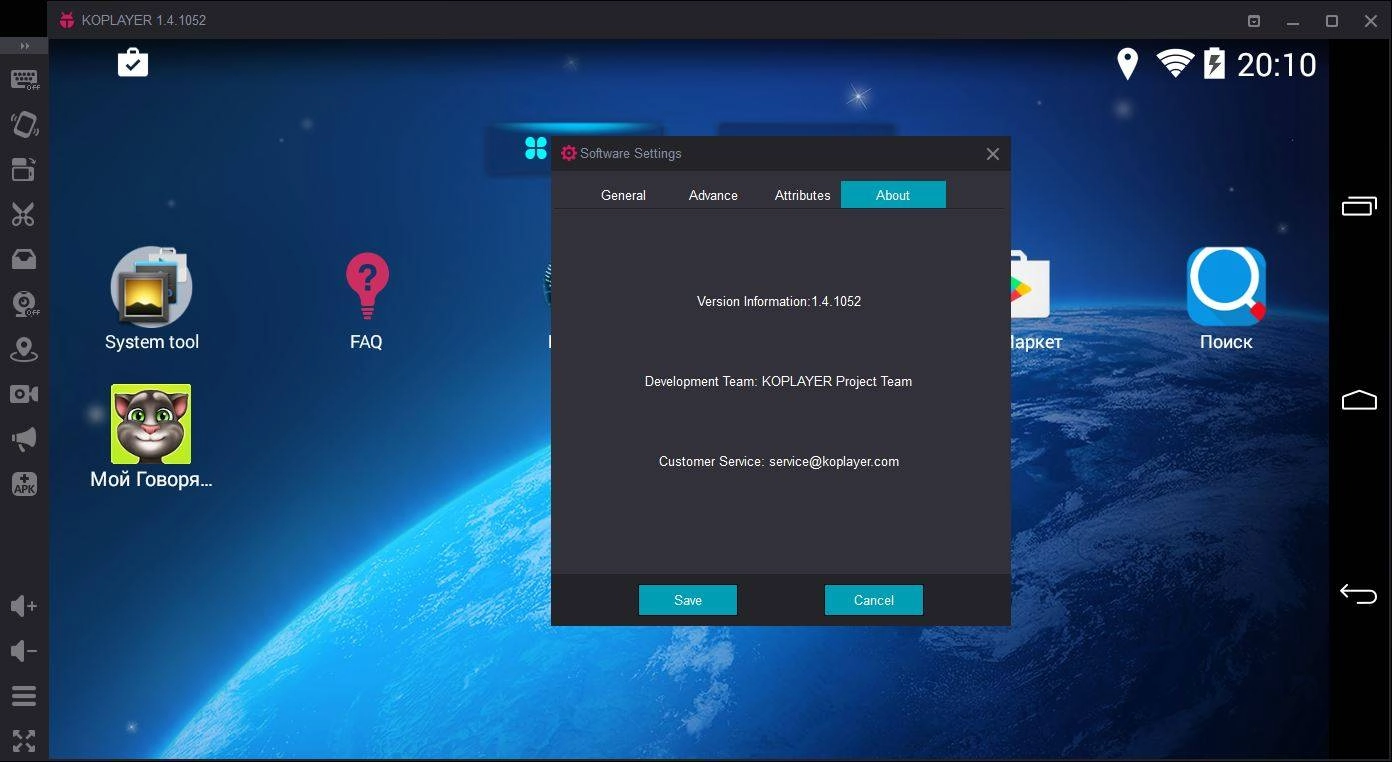
Task: Toggle the keyboard mapping icon in sidebar
Action: (24, 80)
